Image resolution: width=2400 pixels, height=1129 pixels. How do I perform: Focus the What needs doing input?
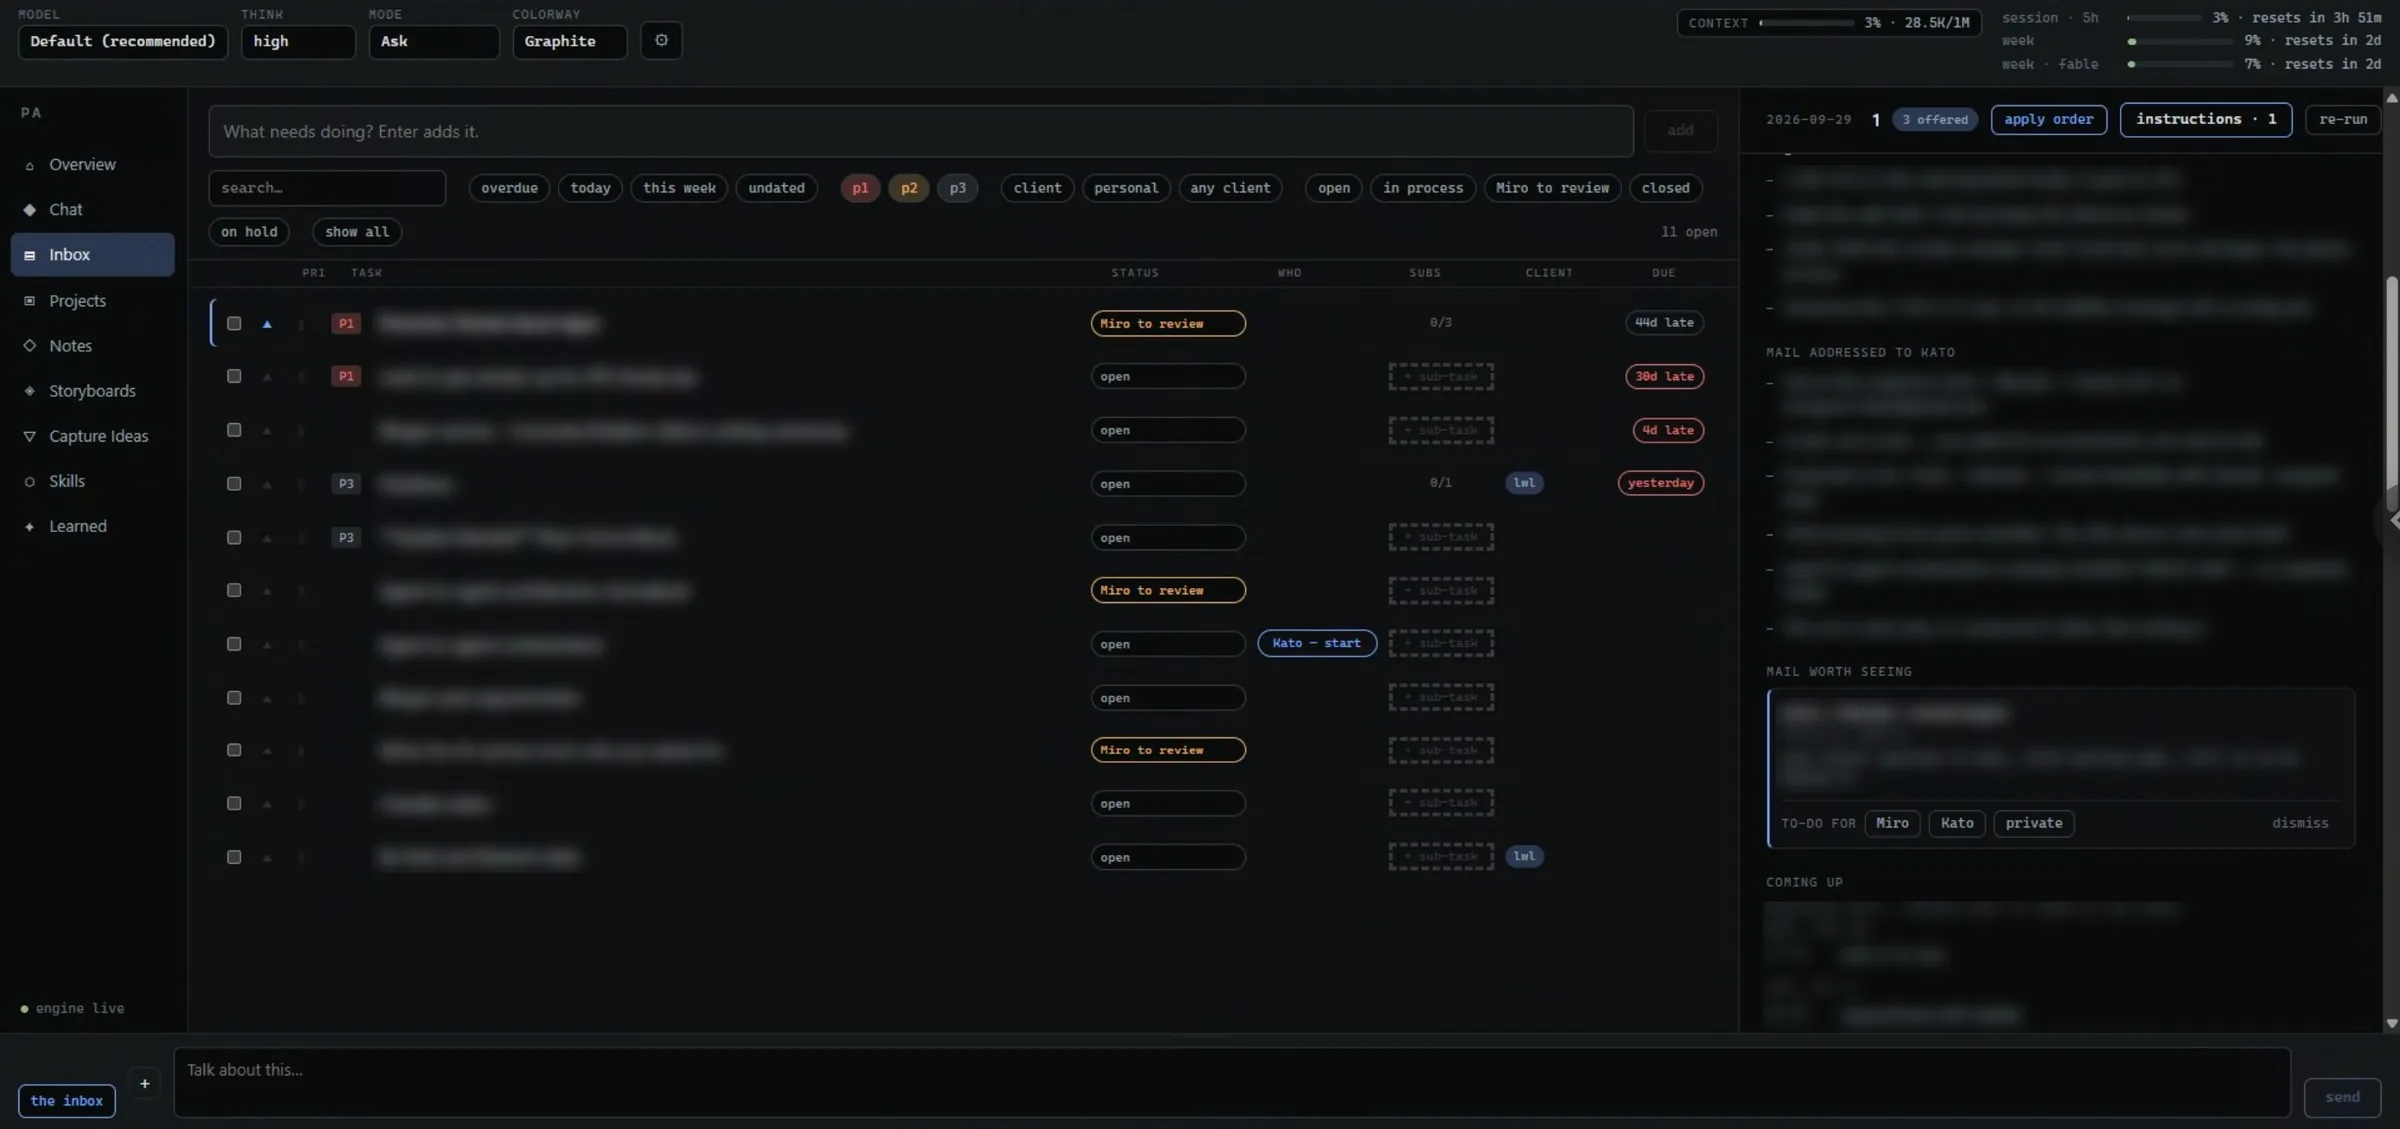pyautogui.click(x=921, y=131)
